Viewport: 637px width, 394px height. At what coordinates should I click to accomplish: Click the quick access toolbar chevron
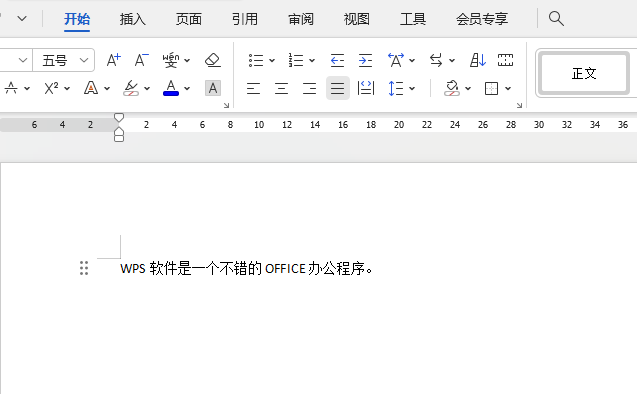pyautogui.click(x=22, y=18)
